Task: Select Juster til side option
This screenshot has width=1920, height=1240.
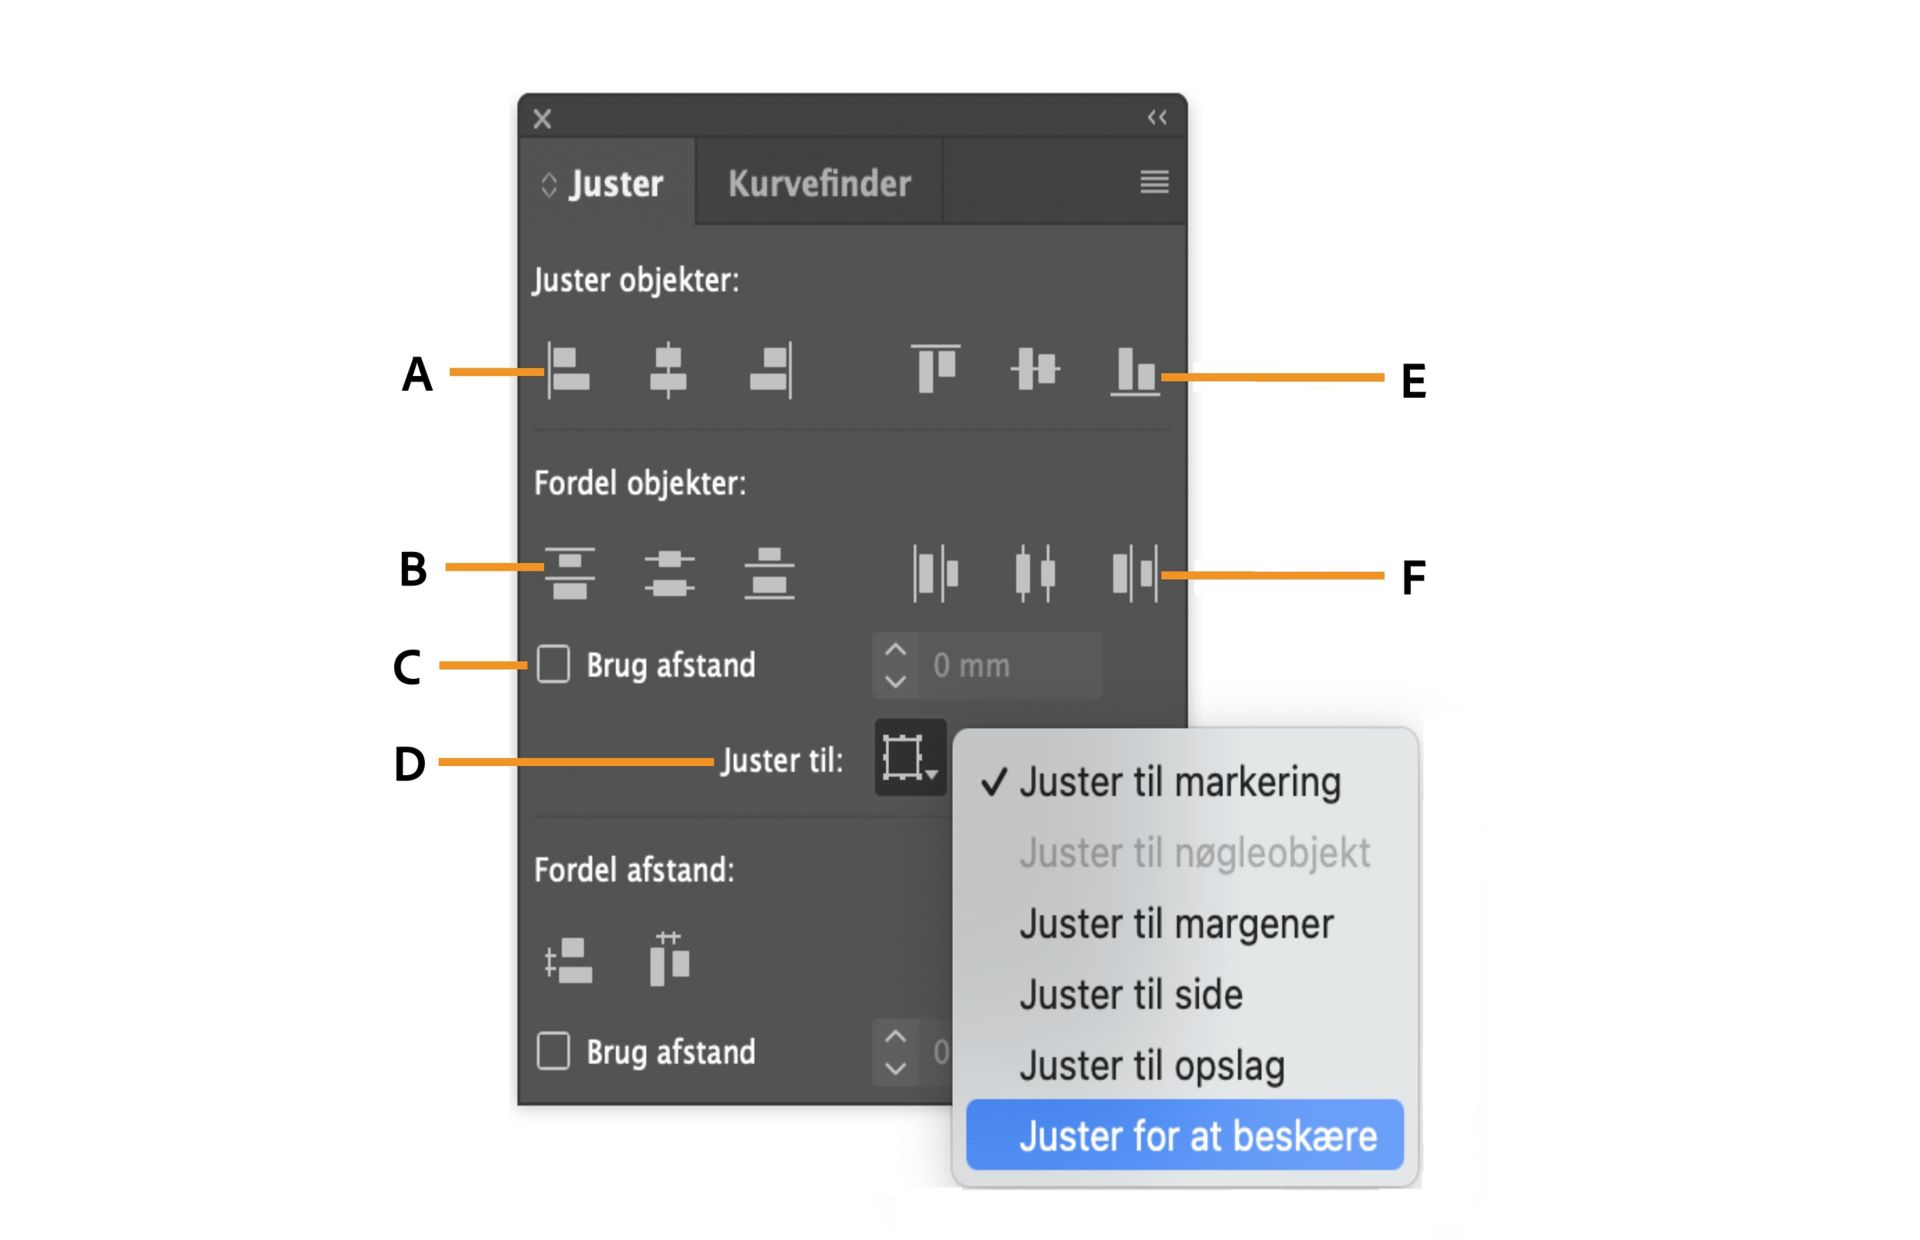Action: tap(1131, 995)
